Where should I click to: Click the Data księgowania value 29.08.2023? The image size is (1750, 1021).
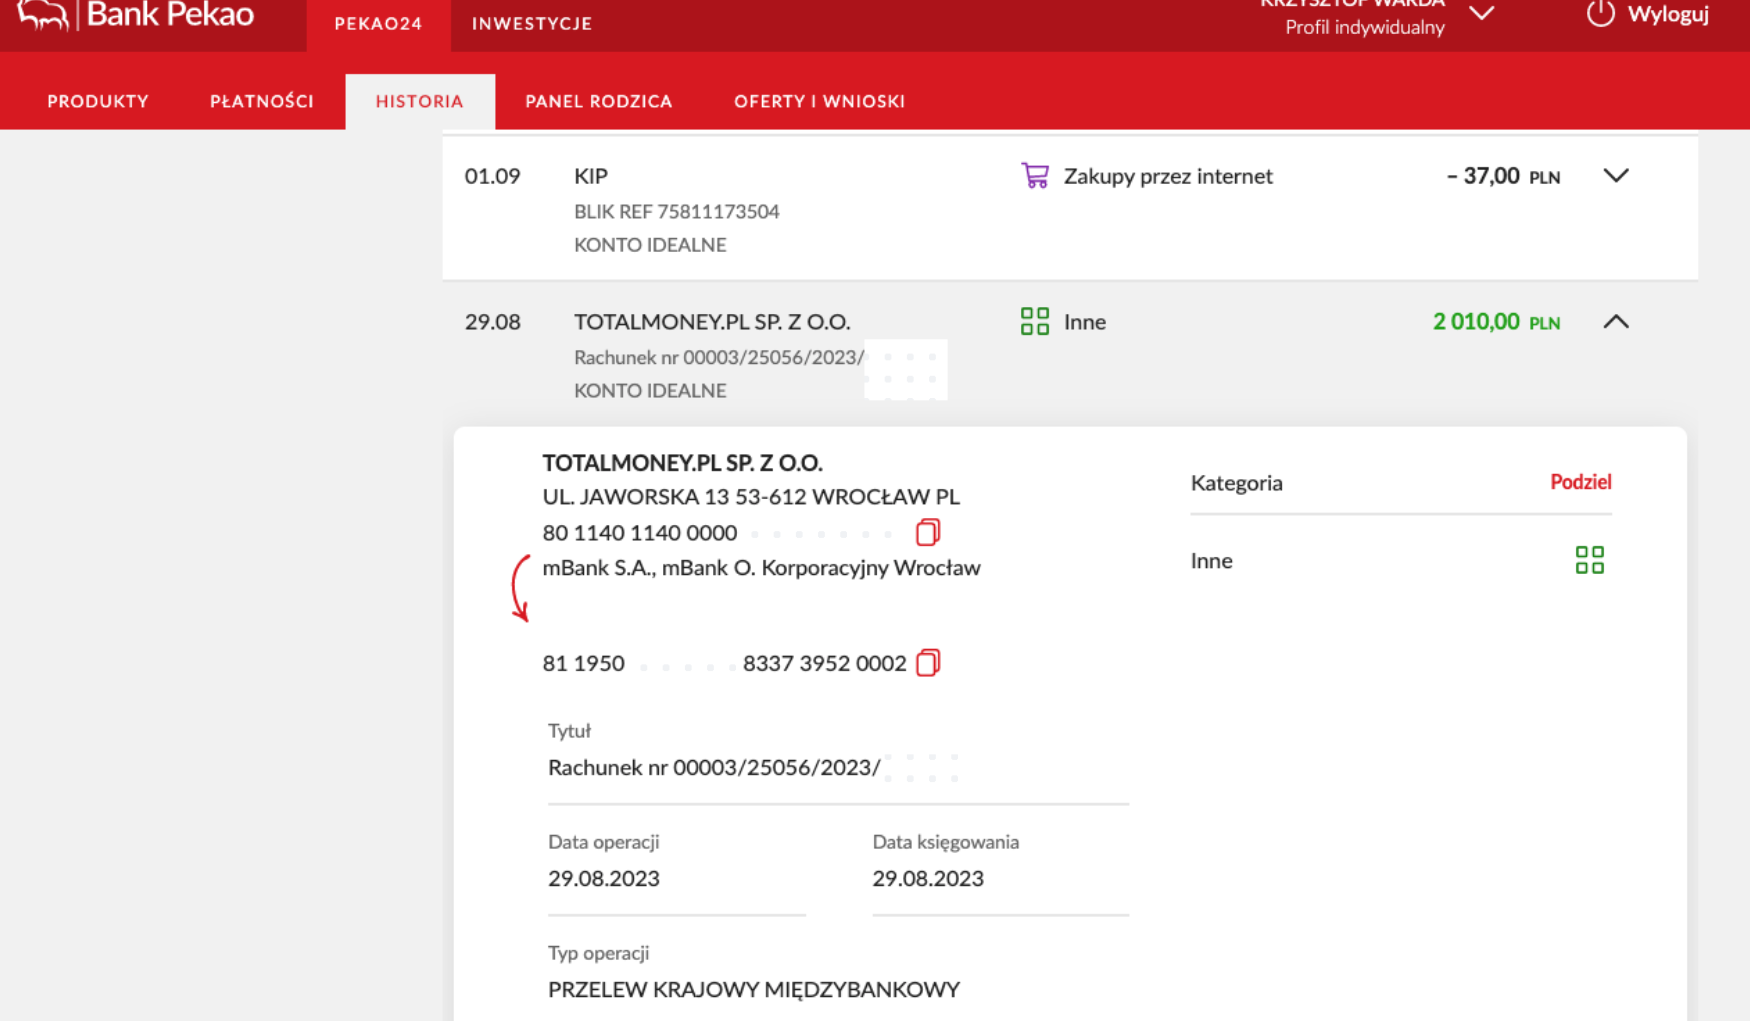[x=928, y=878]
